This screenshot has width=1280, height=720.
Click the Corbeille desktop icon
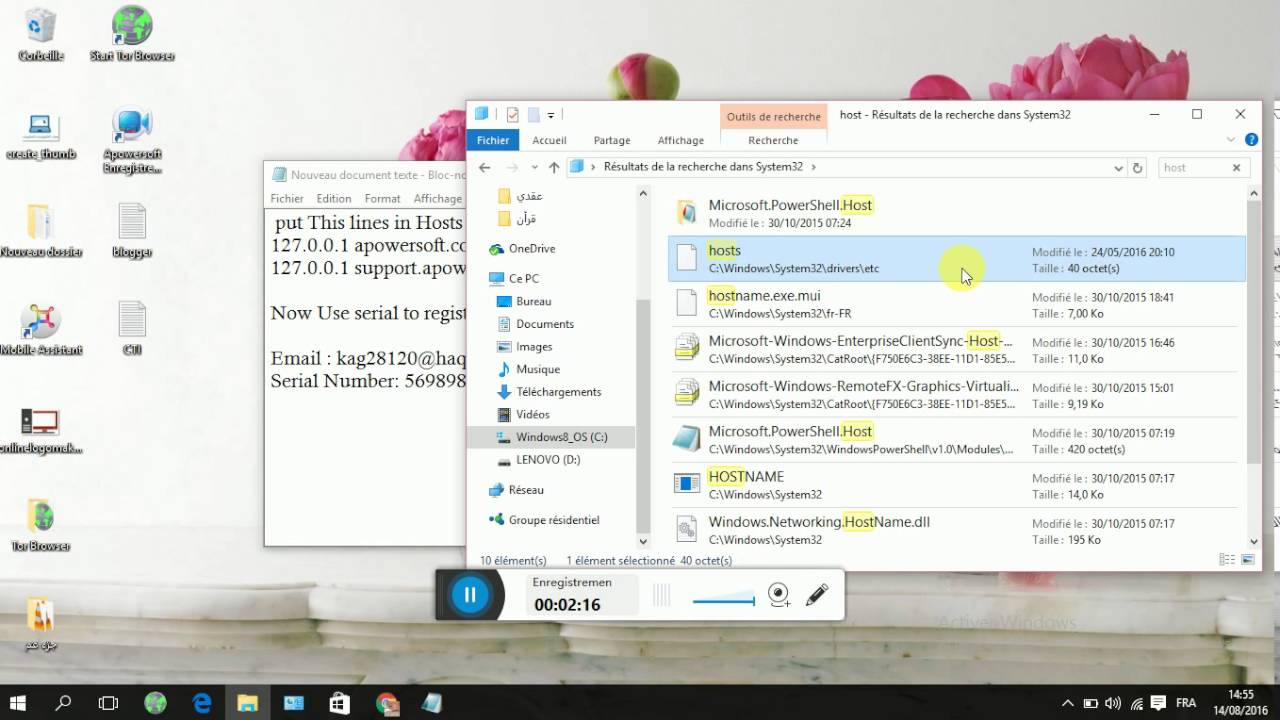coord(41,34)
